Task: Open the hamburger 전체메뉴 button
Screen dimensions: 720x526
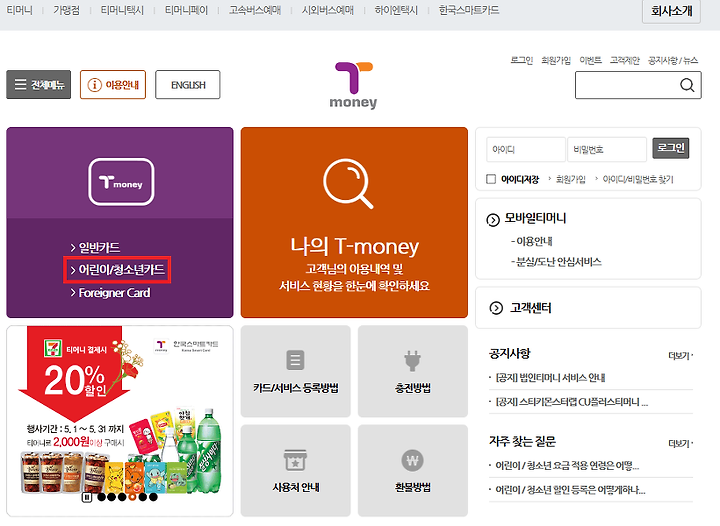Action: coord(39,84)
